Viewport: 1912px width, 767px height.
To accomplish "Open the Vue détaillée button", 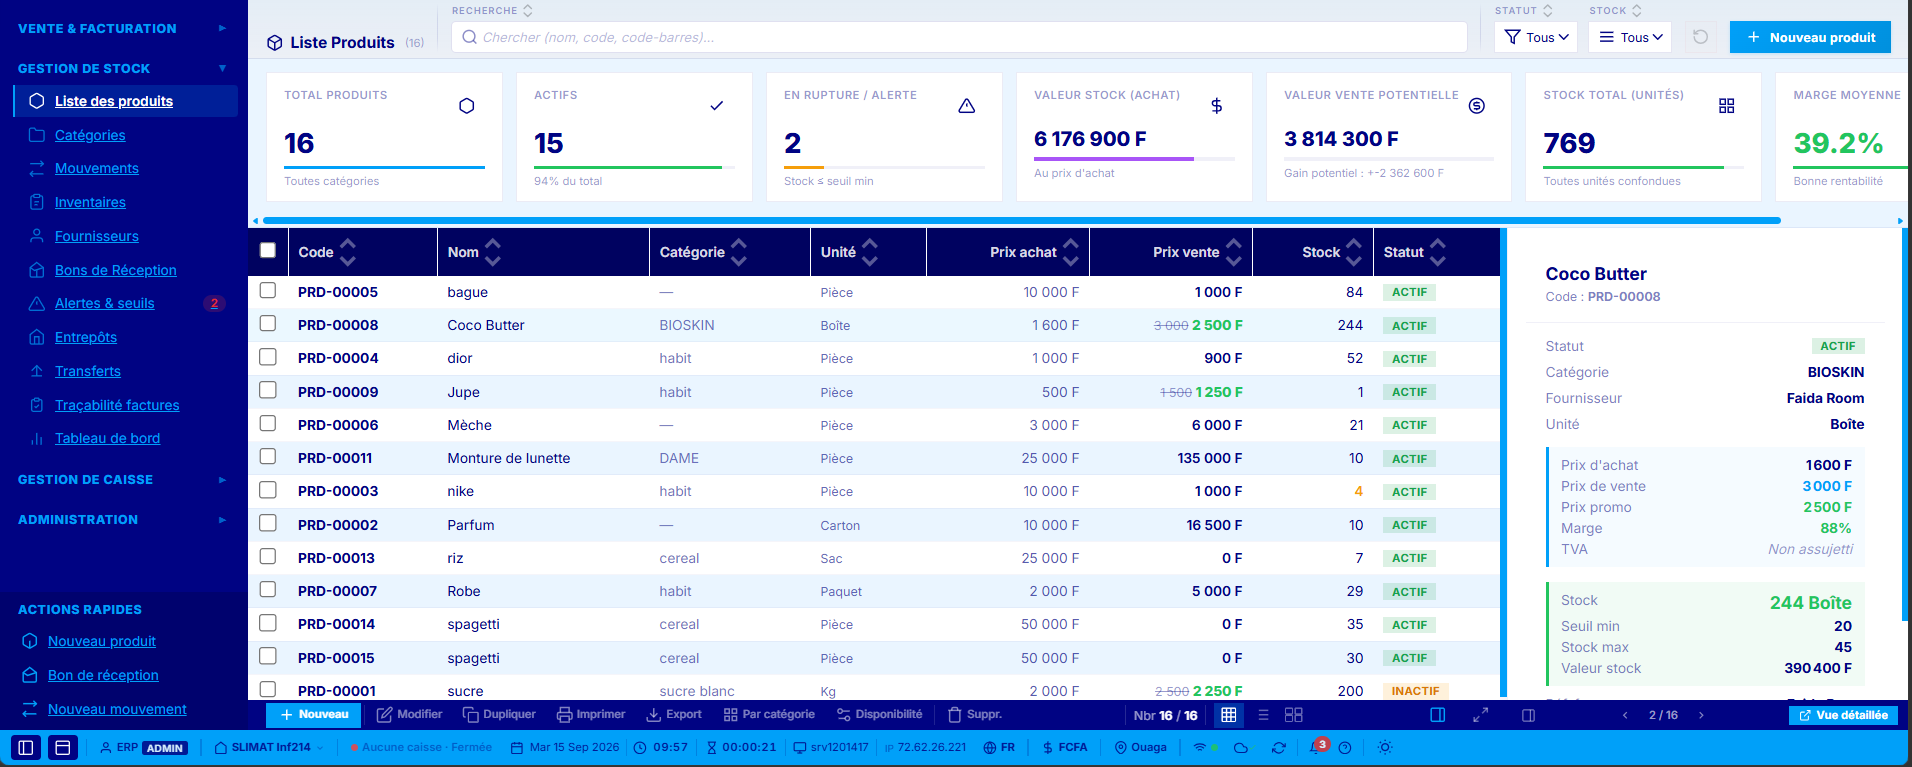I will pyautogui.click(x=1843, y=715).
